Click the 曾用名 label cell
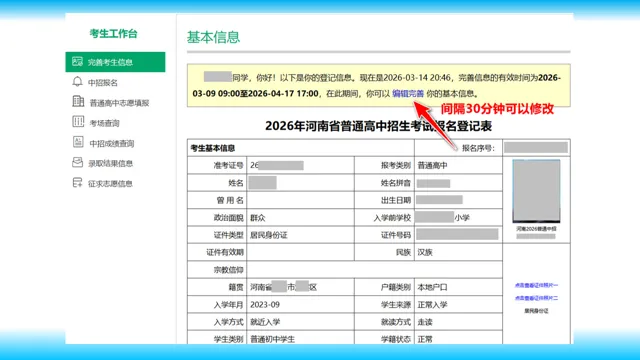Viewport: 640px width, 360px height. click(217, 200)
